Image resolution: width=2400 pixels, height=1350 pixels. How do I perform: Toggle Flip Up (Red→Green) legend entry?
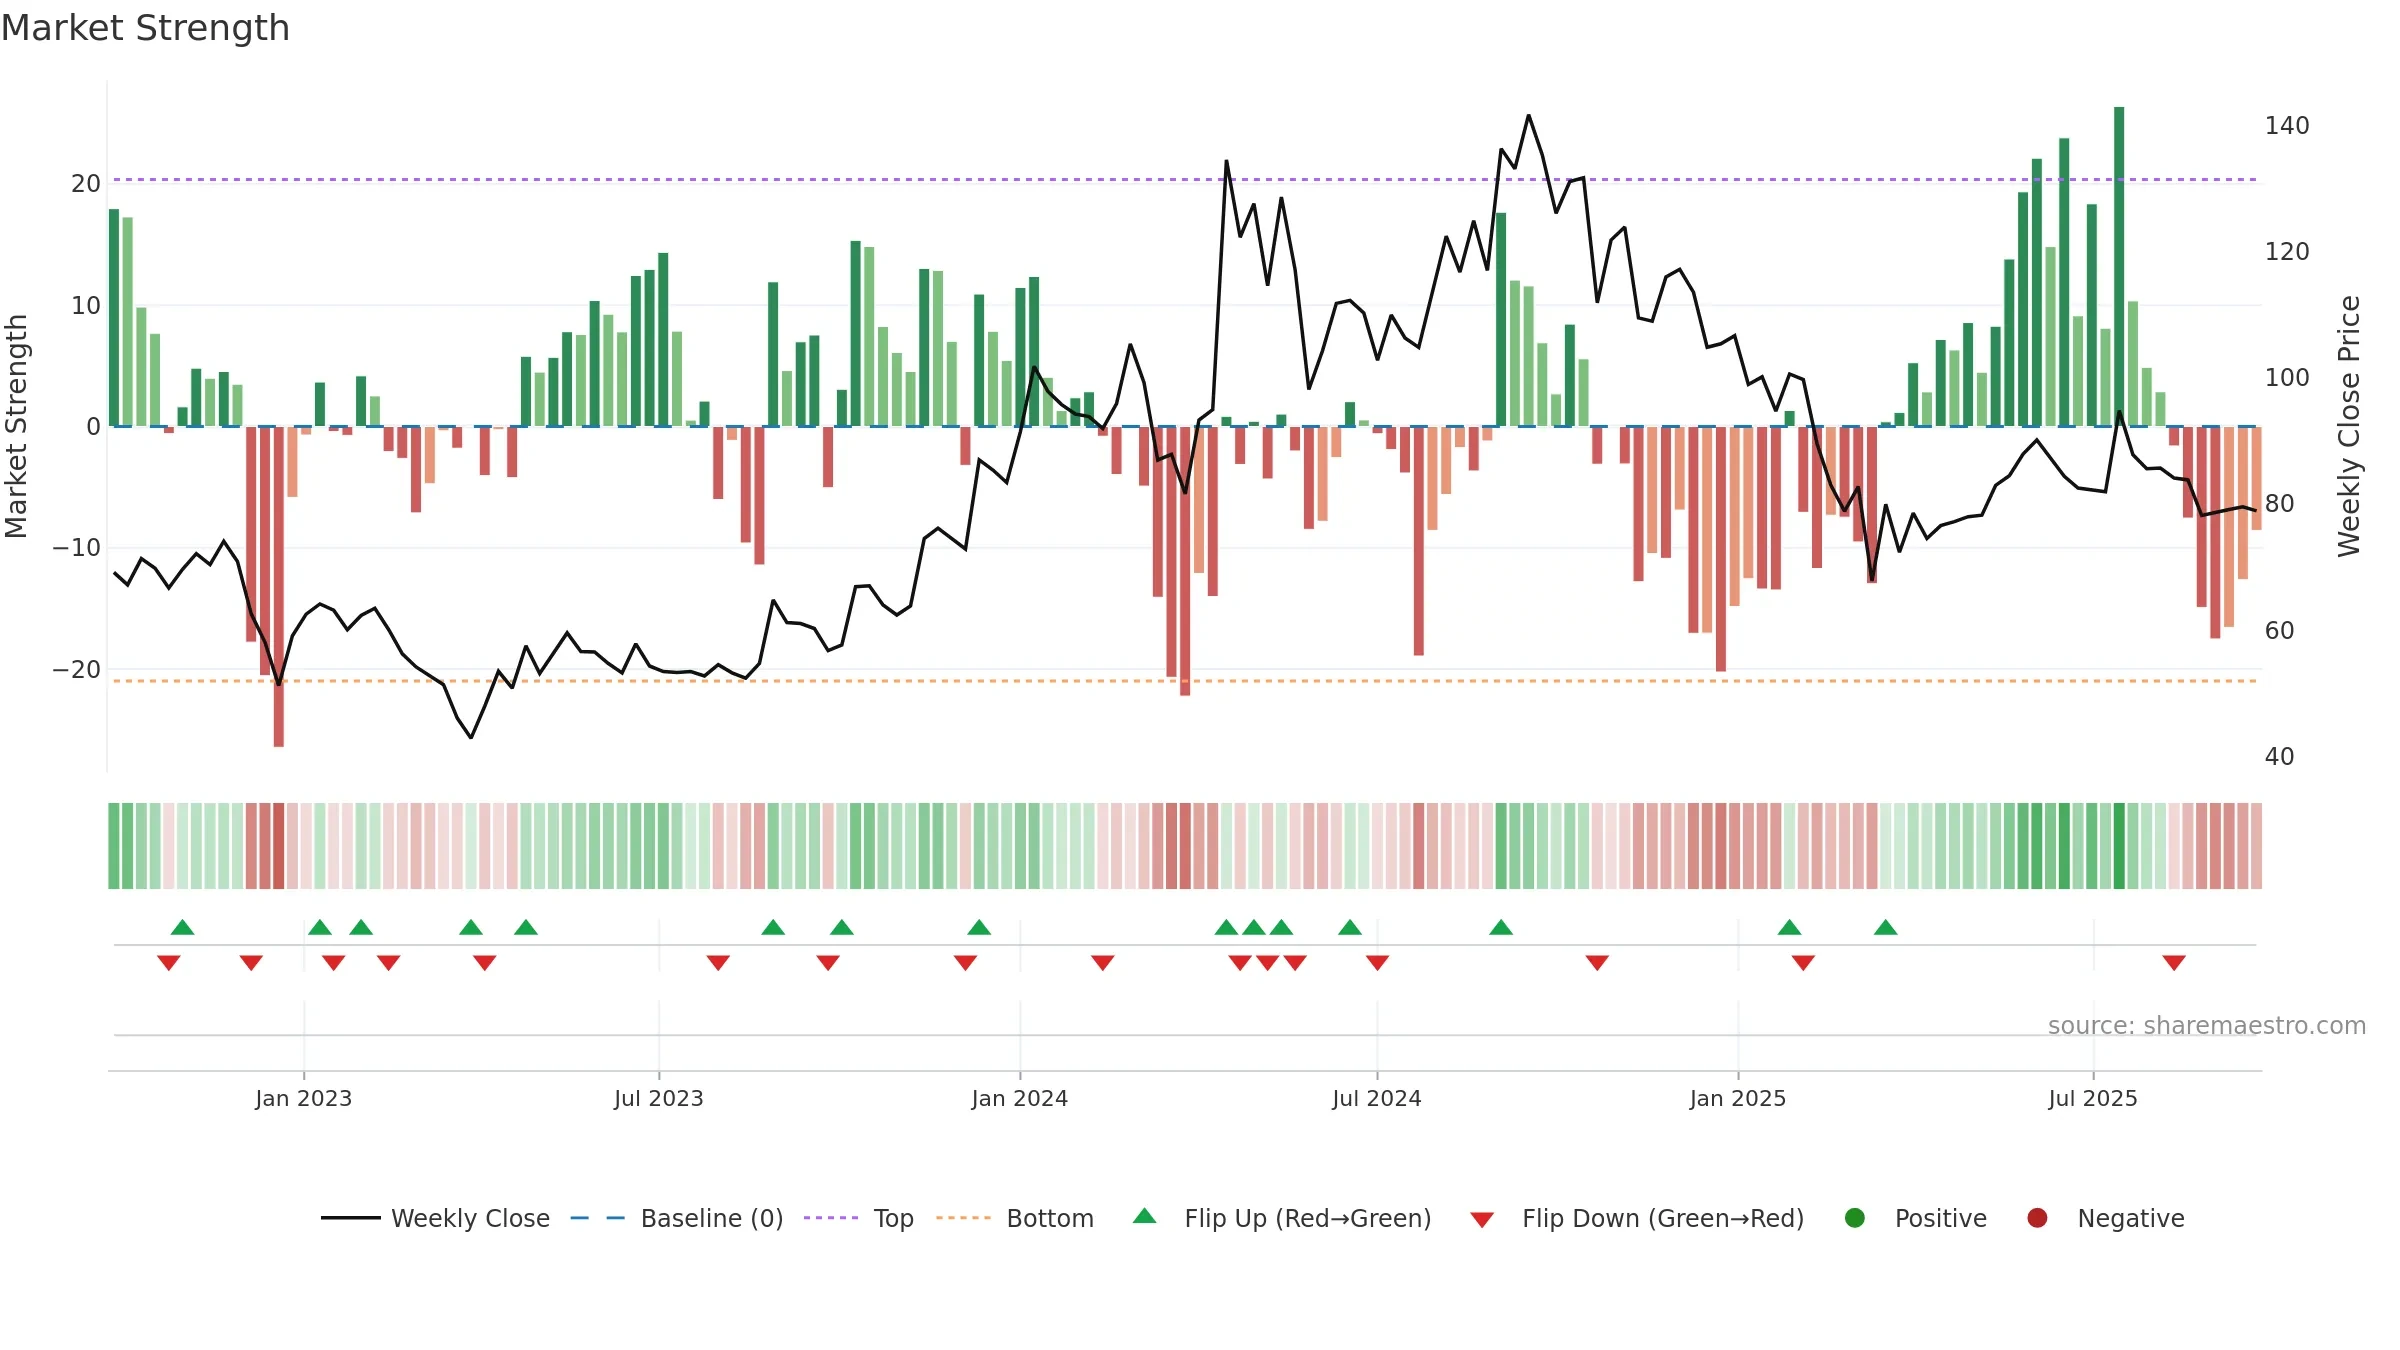point(1282,1218)
